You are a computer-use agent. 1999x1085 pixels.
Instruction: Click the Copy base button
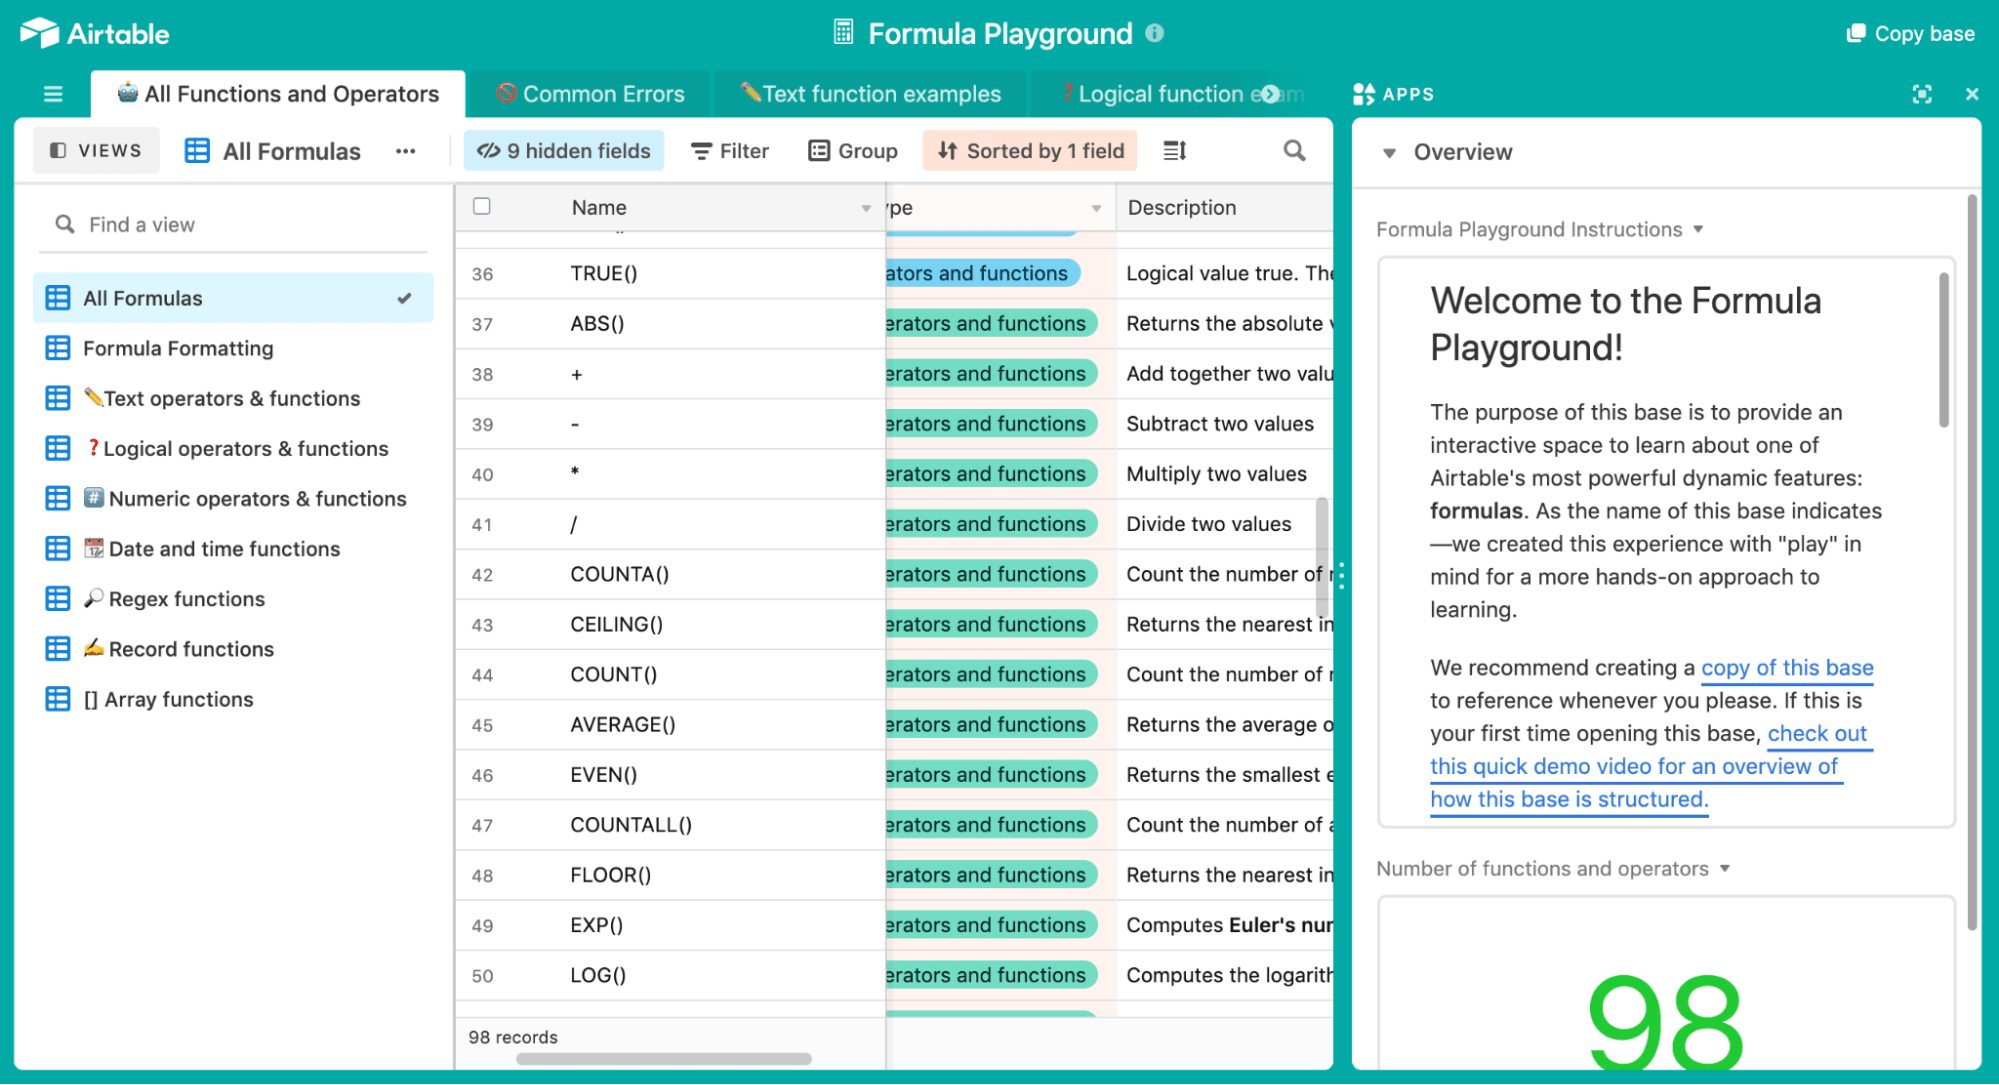(1910, 33)
